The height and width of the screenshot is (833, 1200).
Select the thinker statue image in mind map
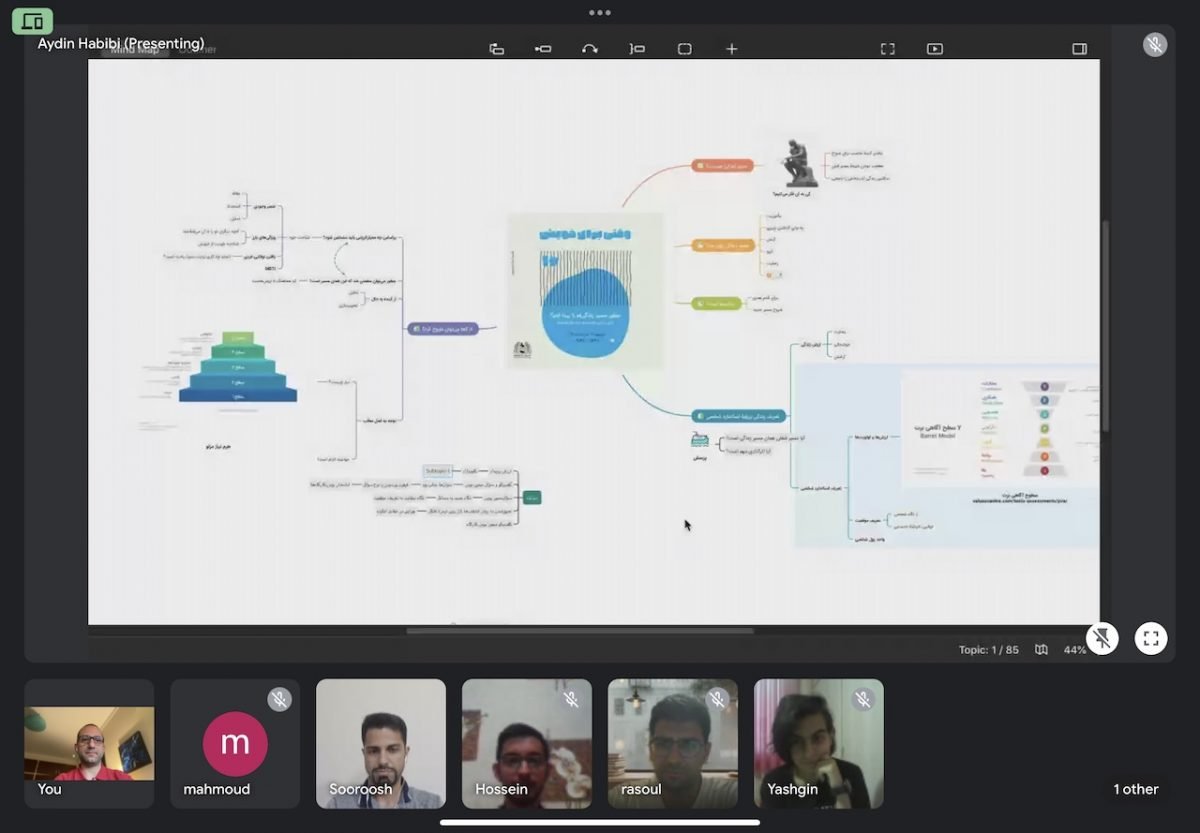[800, 163]
